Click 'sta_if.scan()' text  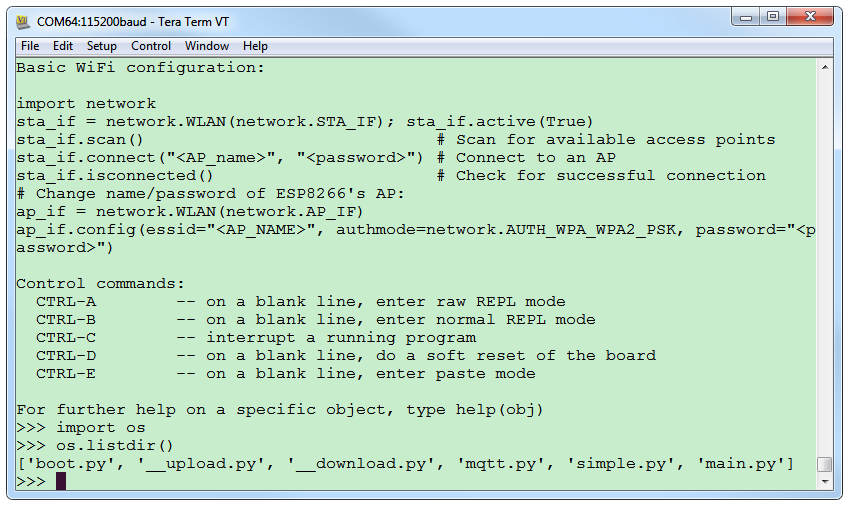[x=80, y=139]
